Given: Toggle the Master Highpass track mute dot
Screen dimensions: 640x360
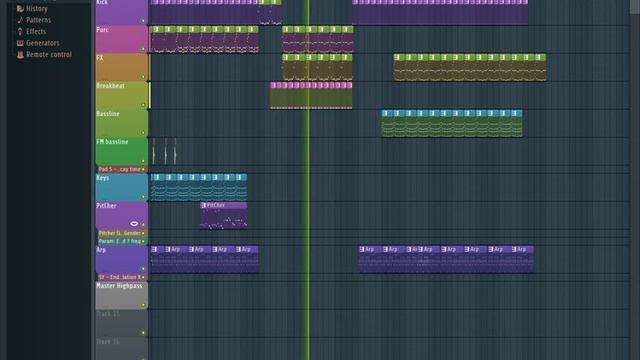Looking at the screenshot, I should (x=143, y=305).
